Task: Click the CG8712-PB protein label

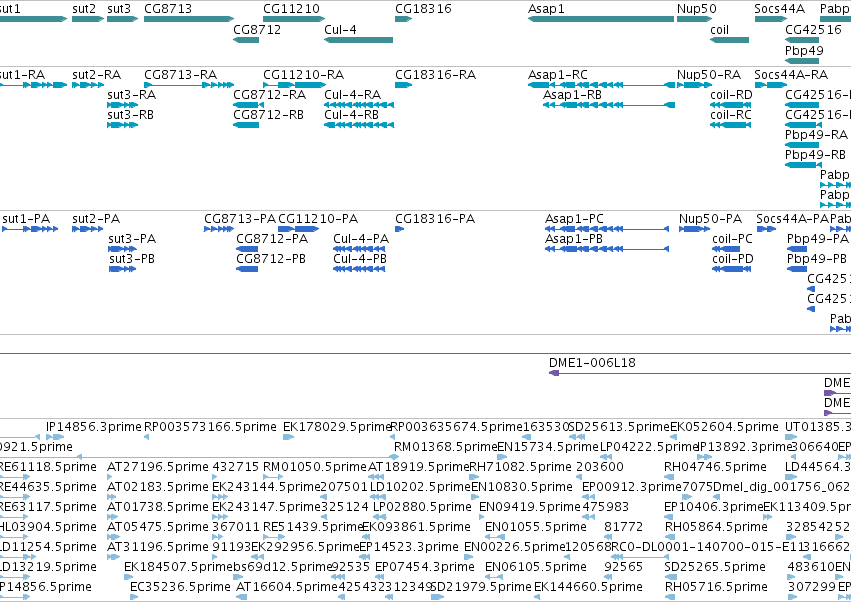Action: 271,259
